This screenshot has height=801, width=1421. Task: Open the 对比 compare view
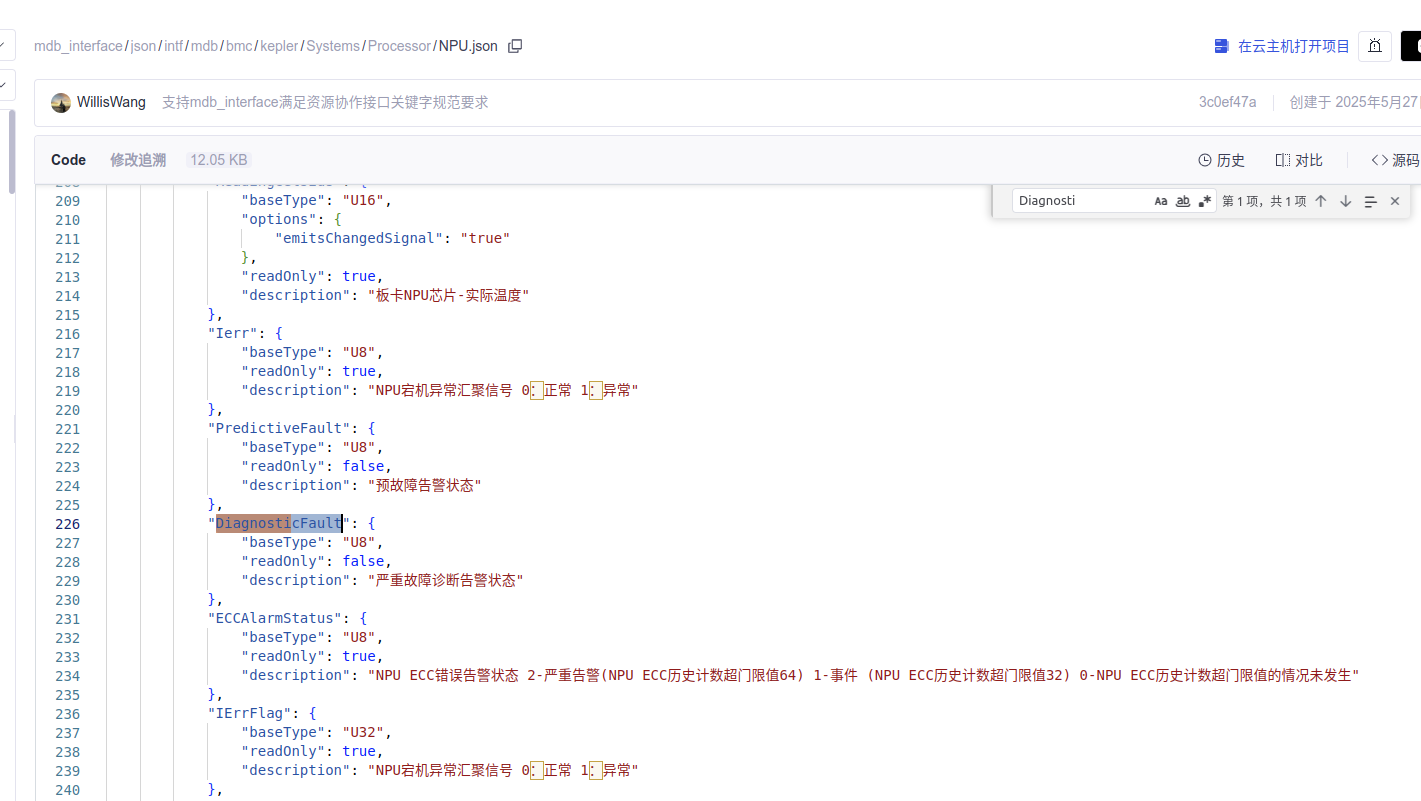1299,160
